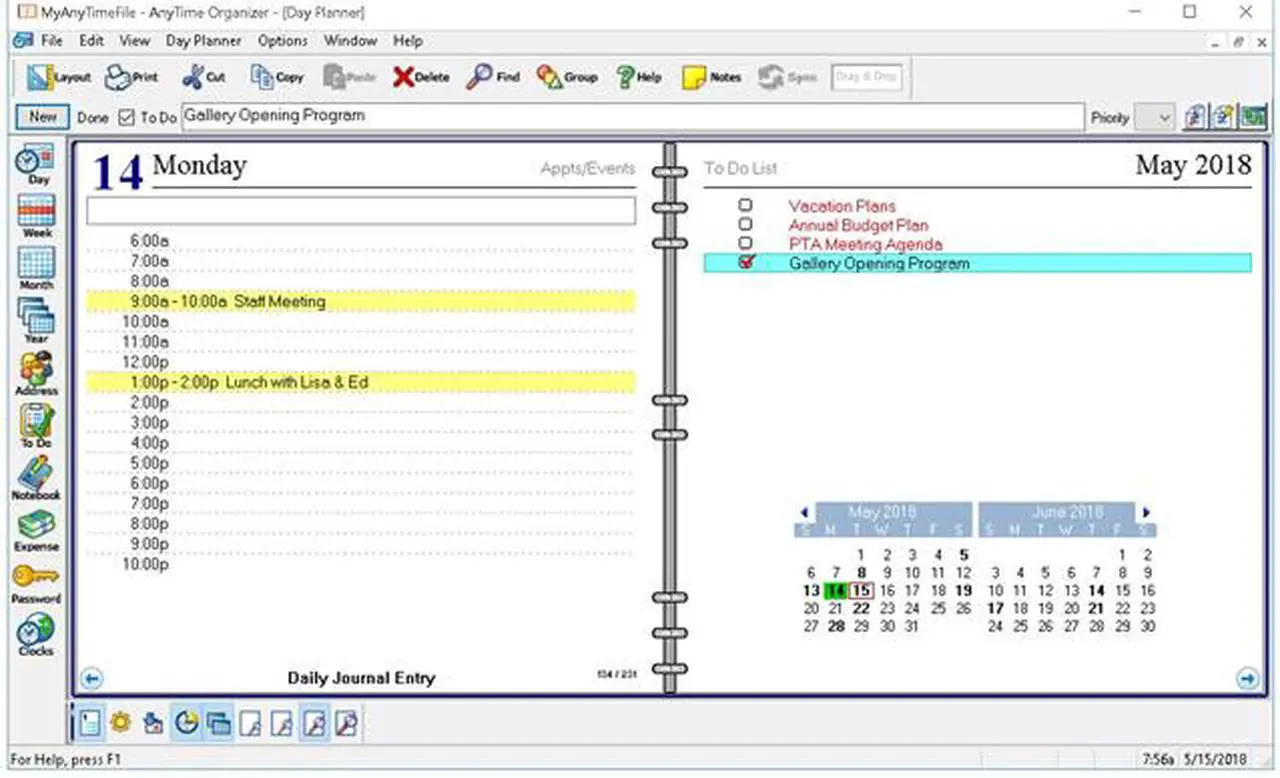Screen dimensions: 1280x778
Task: Select May 31 in mini calendar
Action: [x=911, y=626]
